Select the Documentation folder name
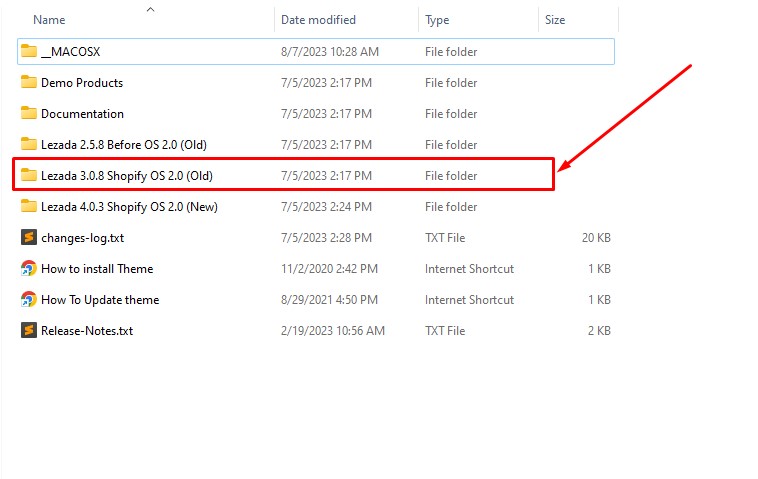Screen dimensions: 758x479 click(x=82, y=114)
